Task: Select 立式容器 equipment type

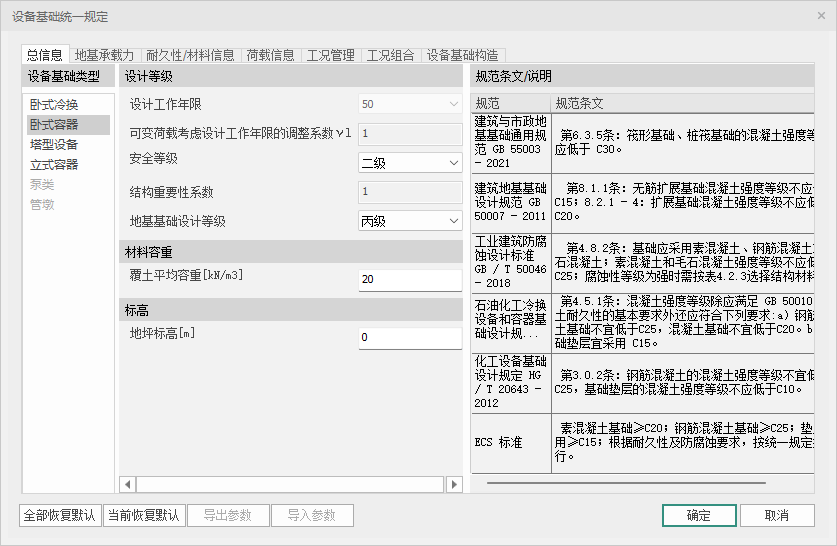Action: tap(54, 165)
